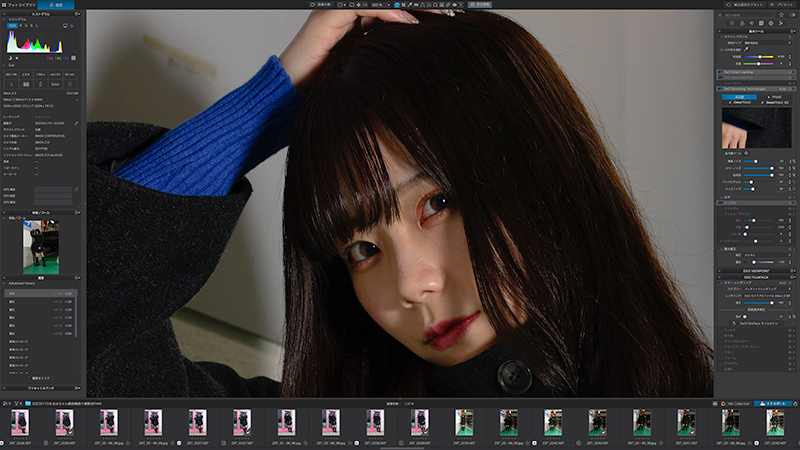
Task: Open the Color palette tab icon
Action: [x=742, y=23]
